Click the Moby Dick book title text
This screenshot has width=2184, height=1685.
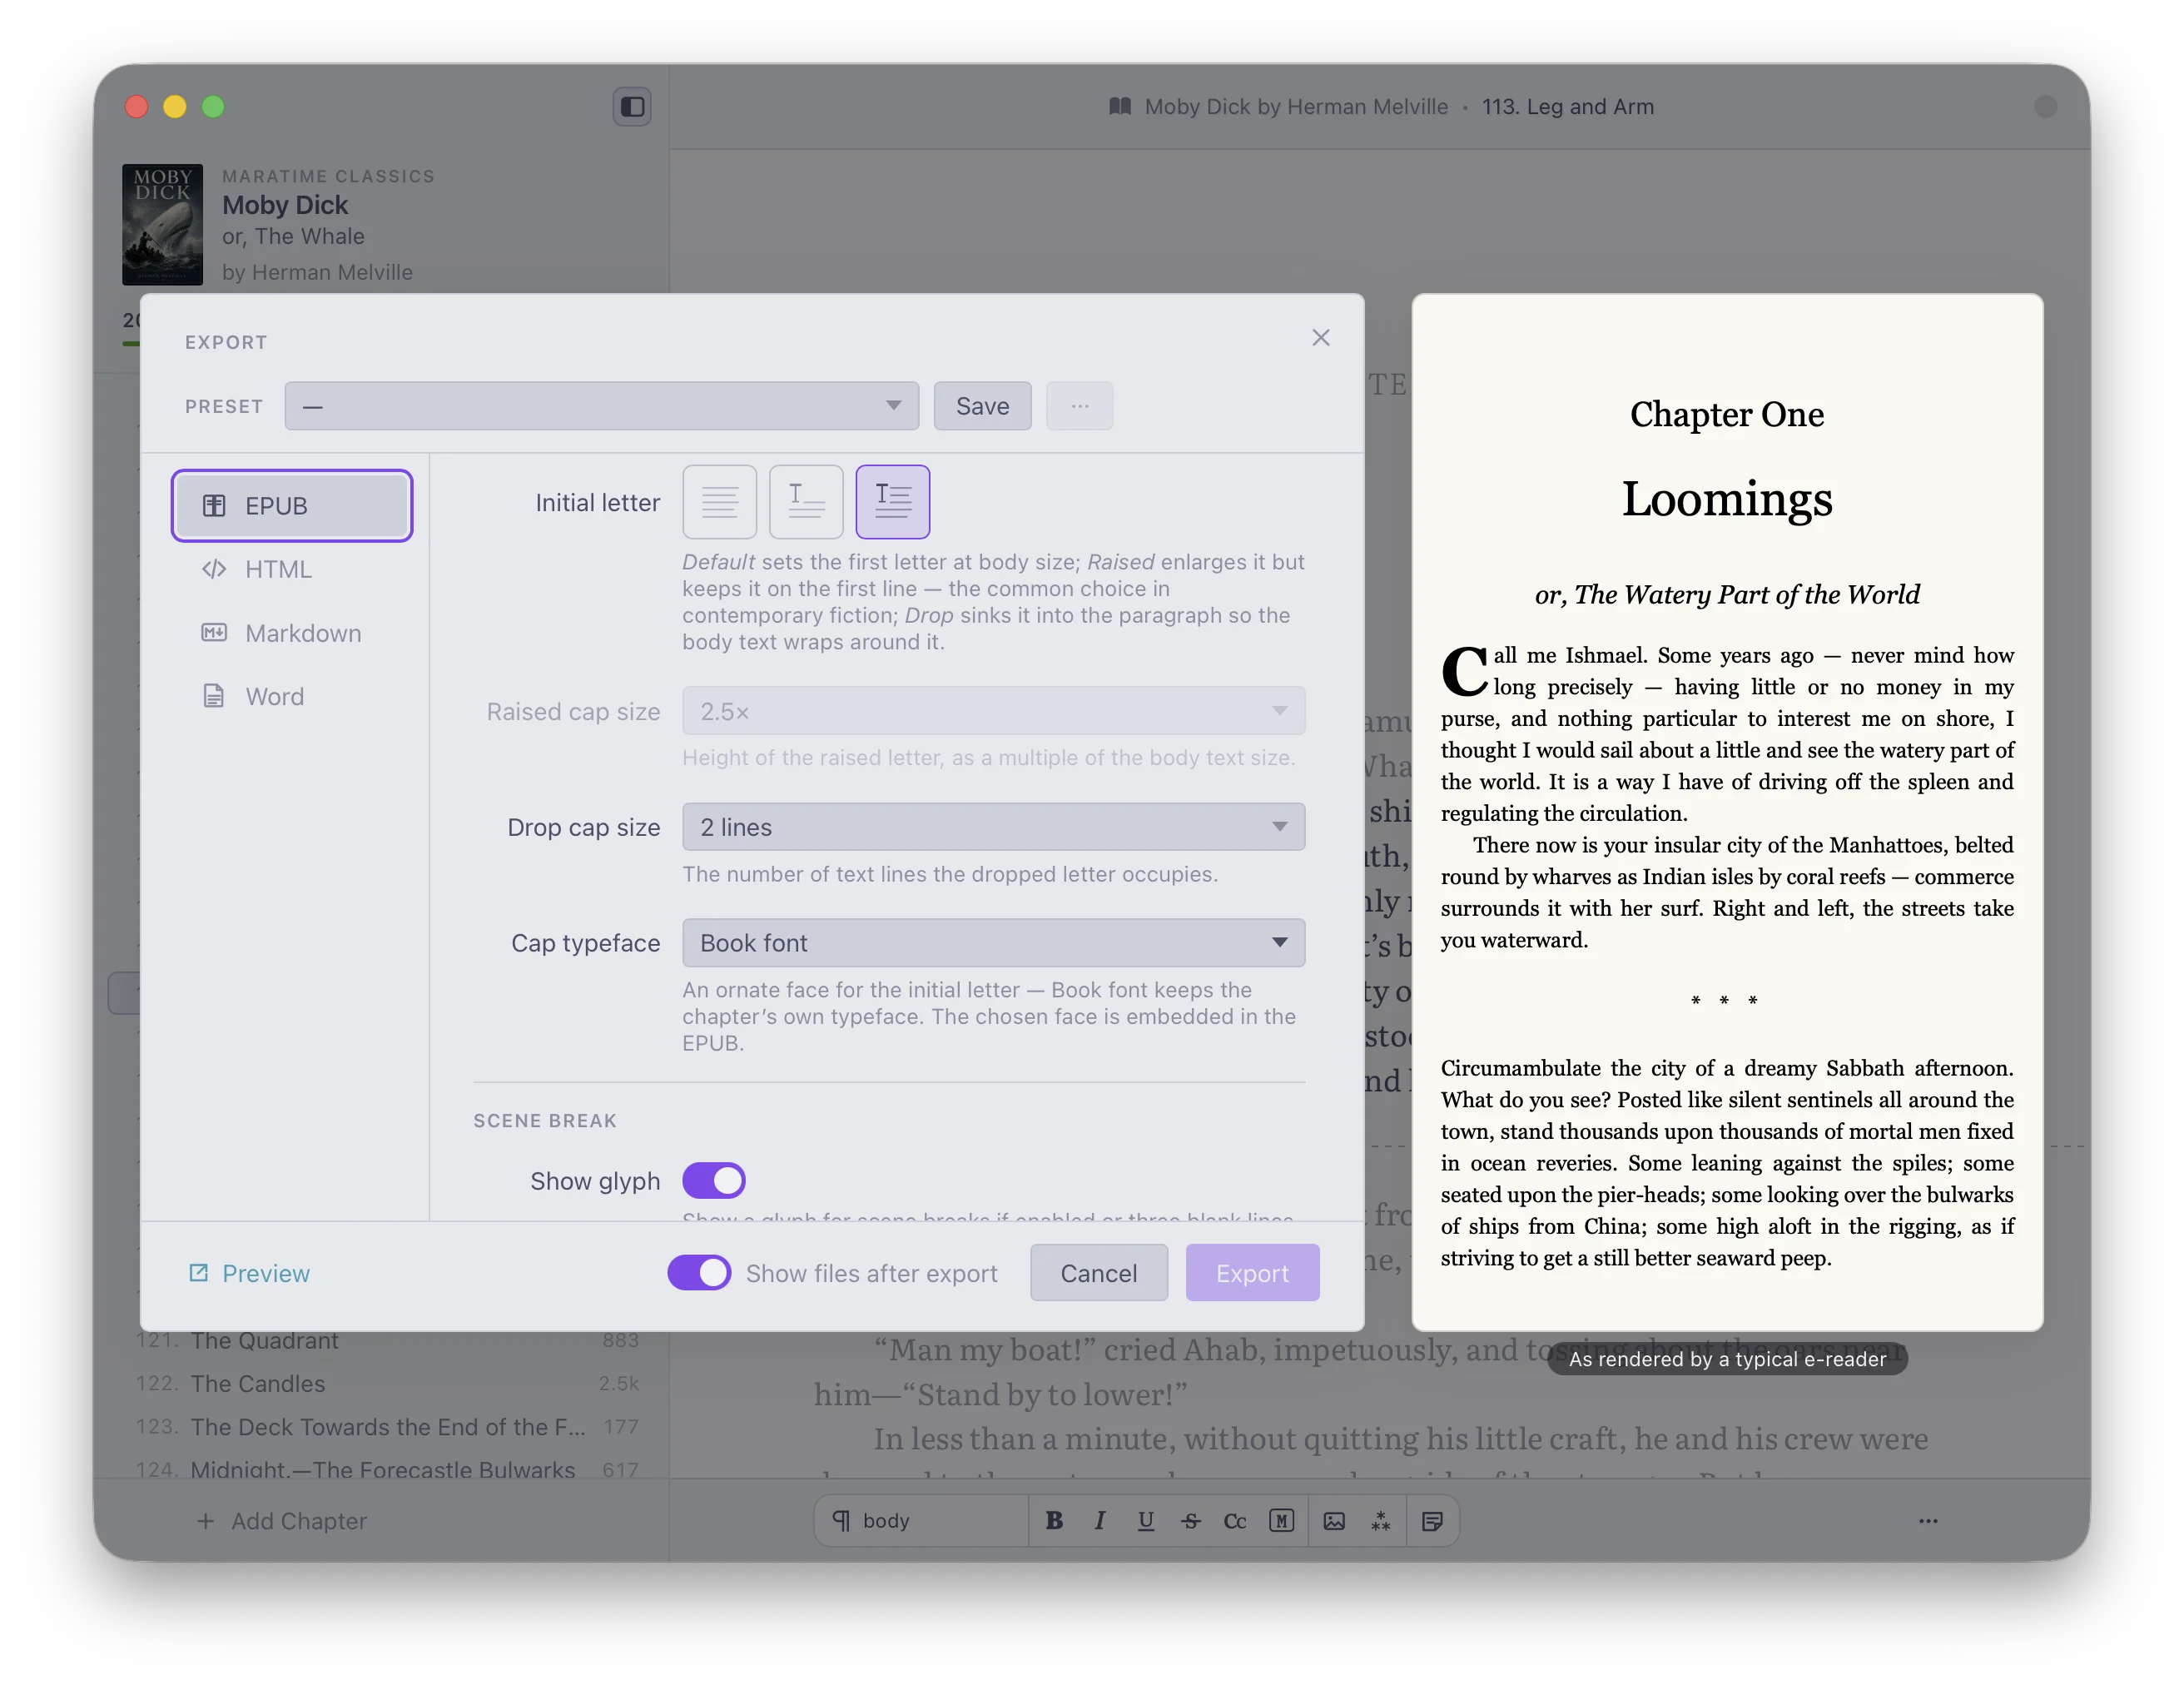285,205
